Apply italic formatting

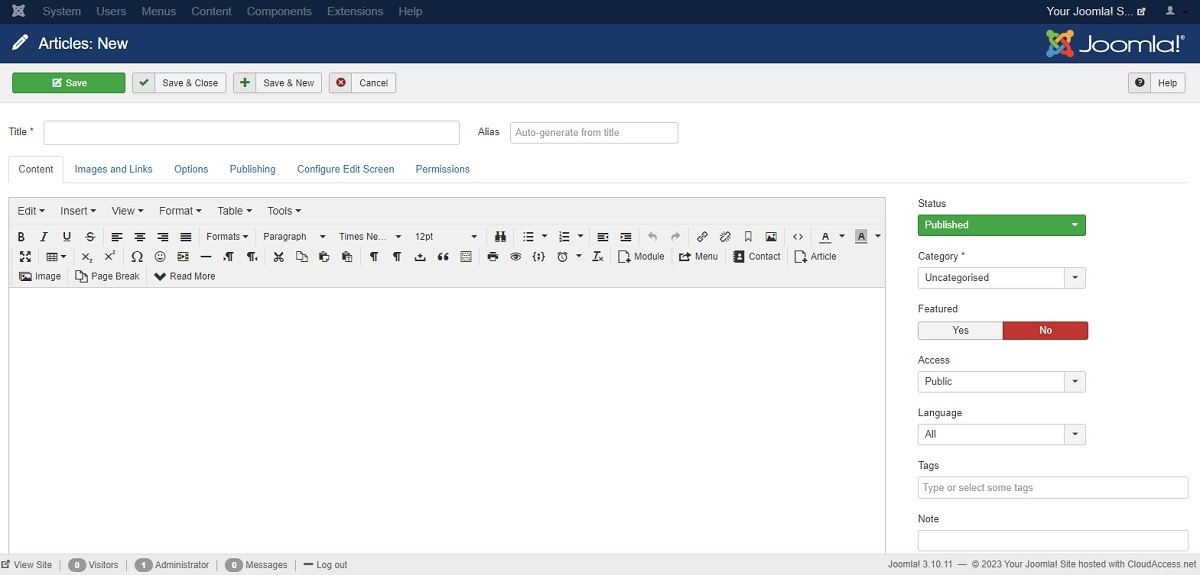point(44,237)
